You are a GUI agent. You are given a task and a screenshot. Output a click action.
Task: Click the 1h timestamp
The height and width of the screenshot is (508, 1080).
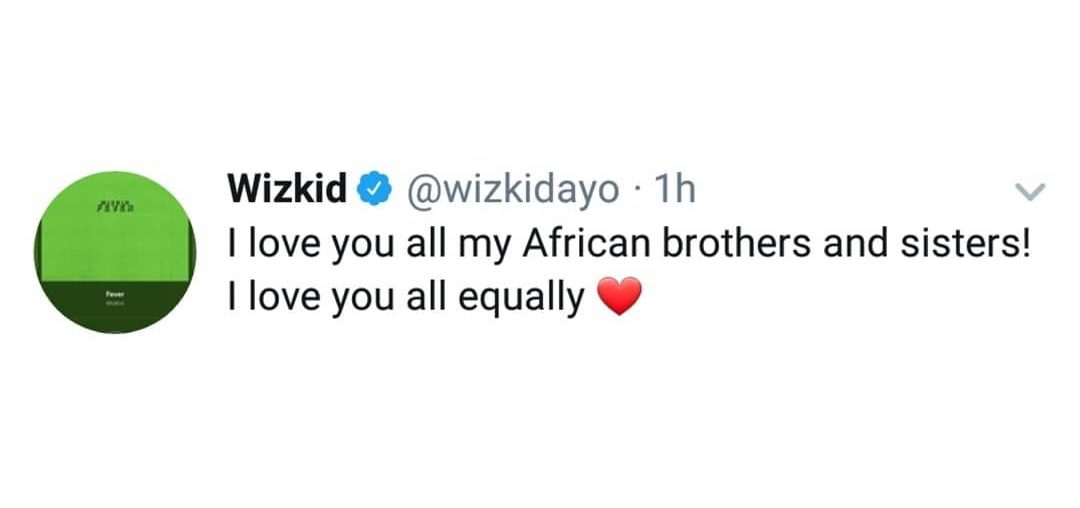[x=672, y=188]
